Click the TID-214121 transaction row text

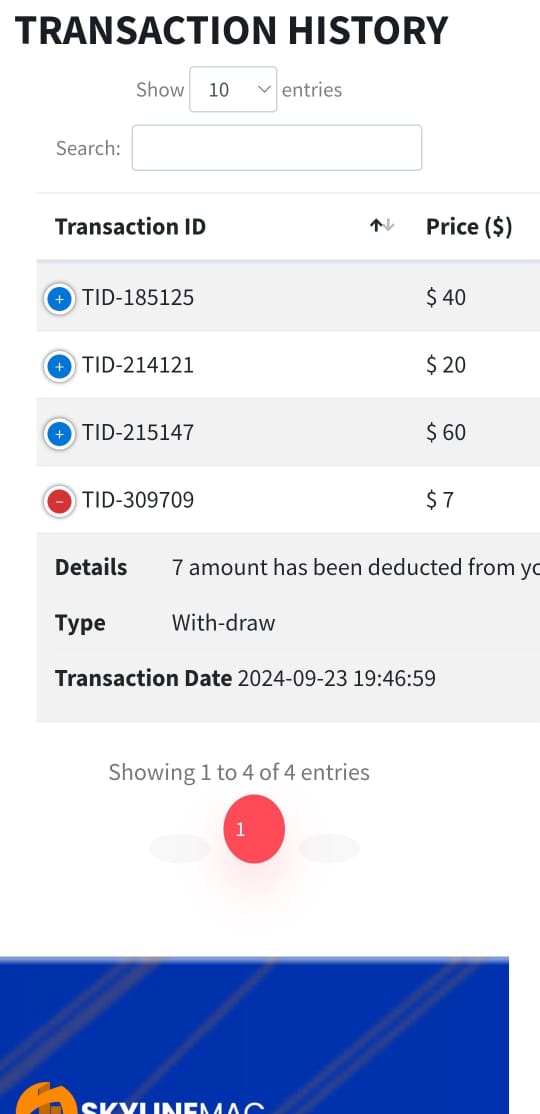138,365
